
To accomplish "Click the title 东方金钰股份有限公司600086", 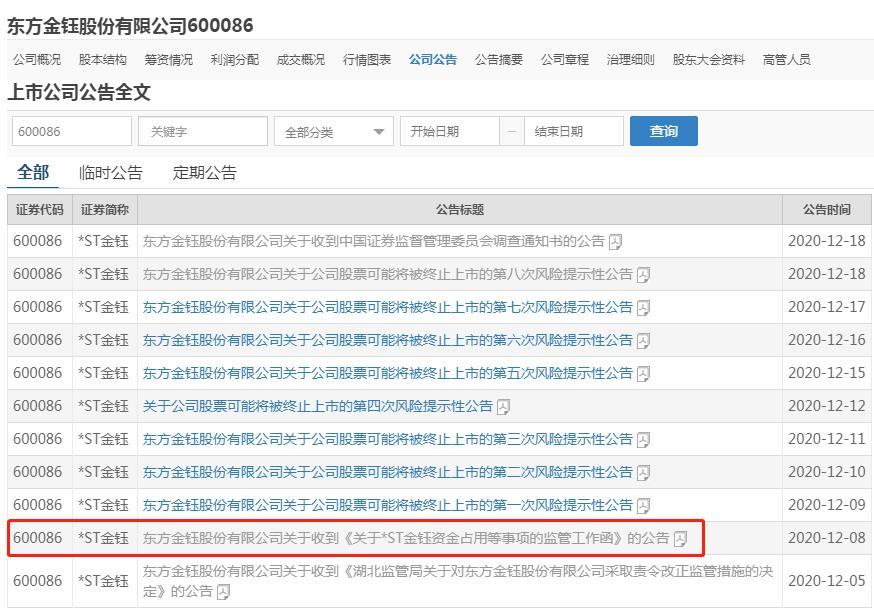I will [130, 25].
